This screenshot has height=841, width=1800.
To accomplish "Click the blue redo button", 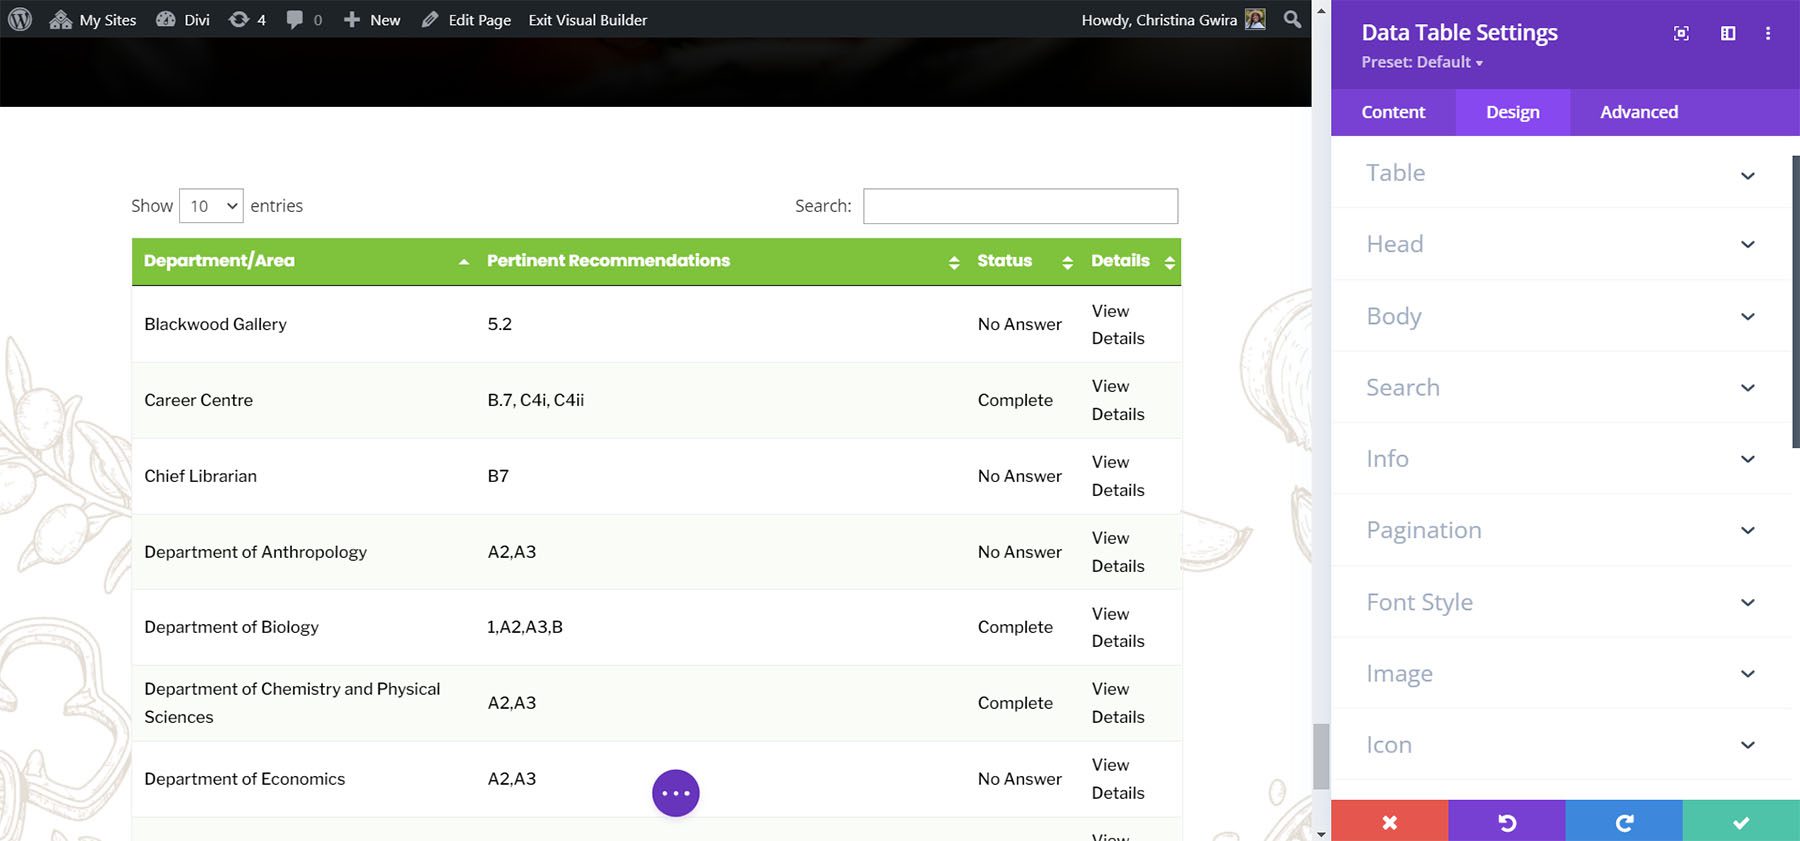I will [1624, 821].
